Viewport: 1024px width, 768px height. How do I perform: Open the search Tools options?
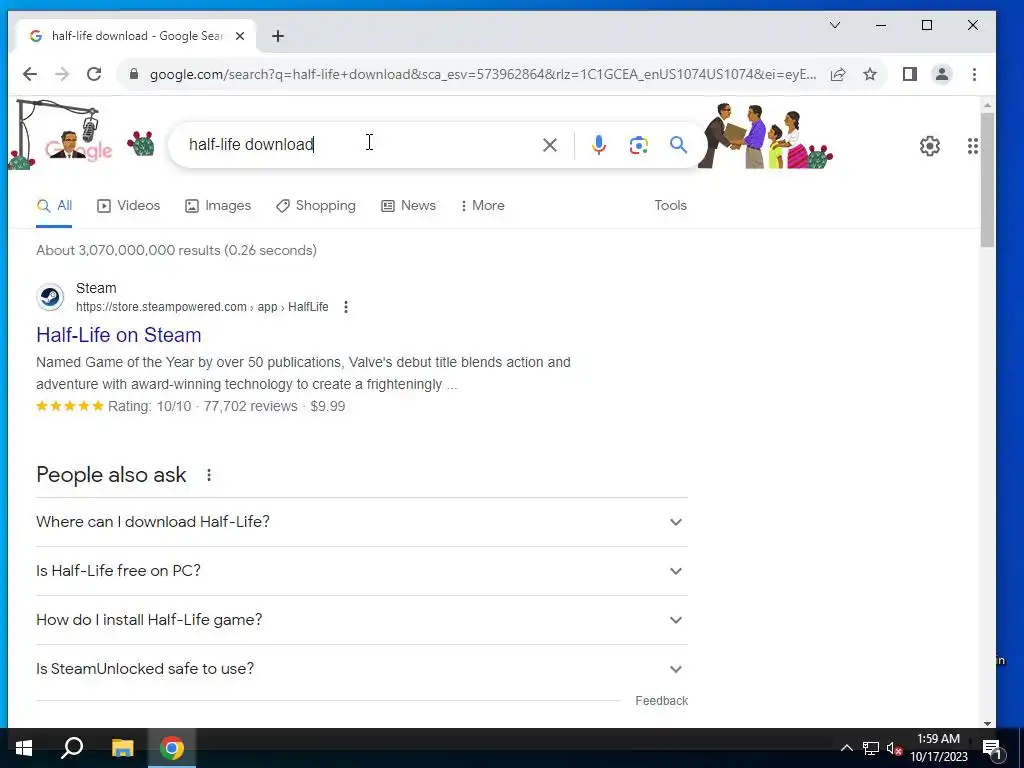[x=671, y=206]
